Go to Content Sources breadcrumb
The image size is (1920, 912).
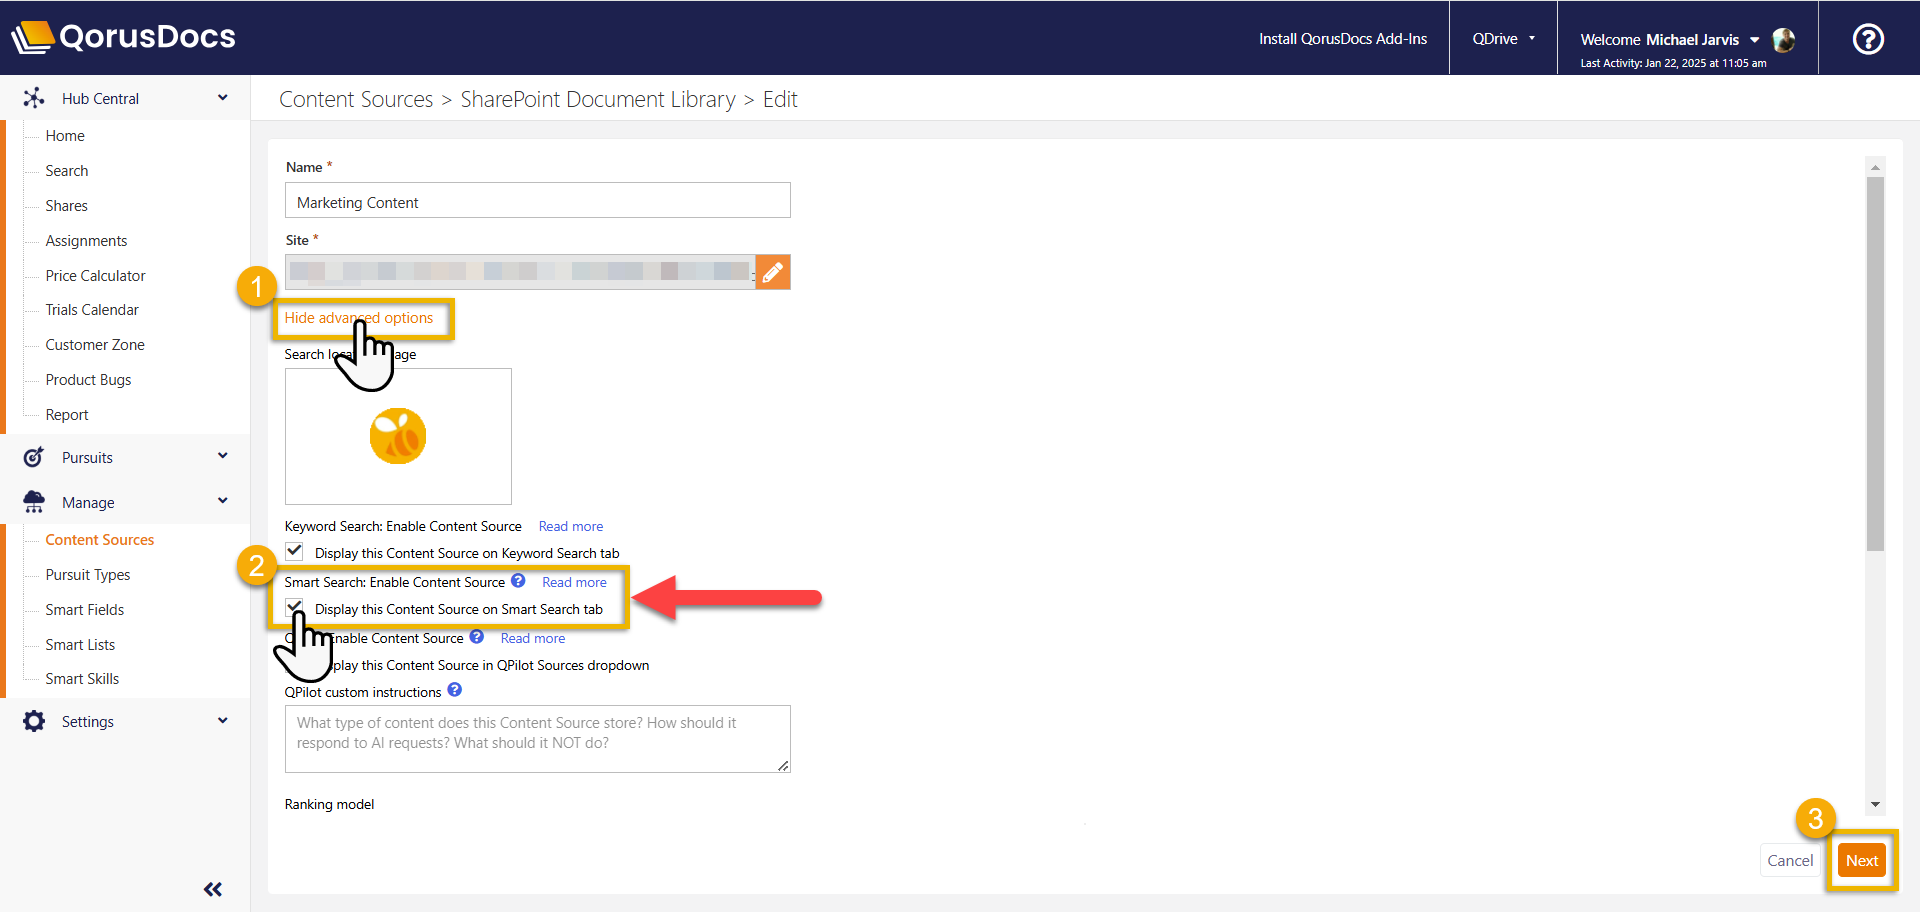tap(356, 100)
